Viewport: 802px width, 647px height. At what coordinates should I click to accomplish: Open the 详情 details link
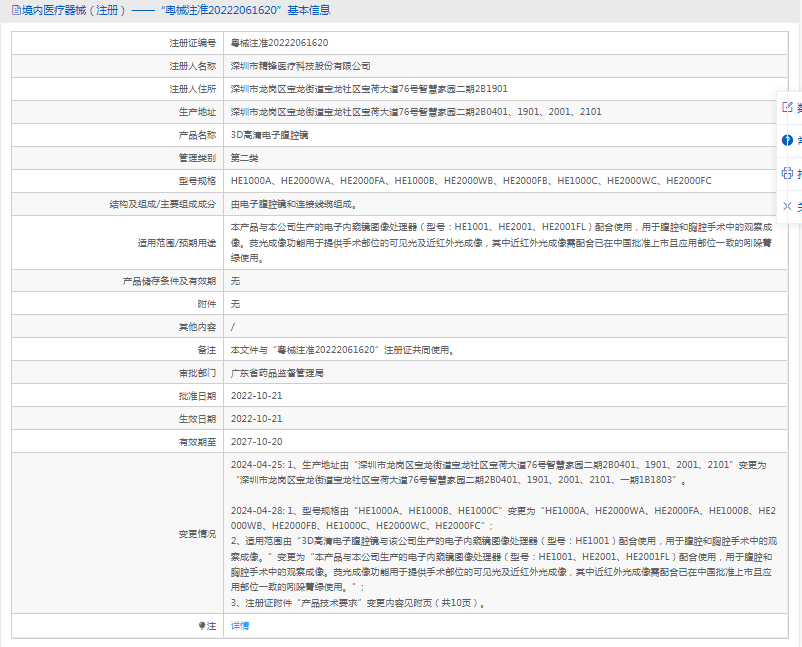pyautogui.click(x=240, y=626)
